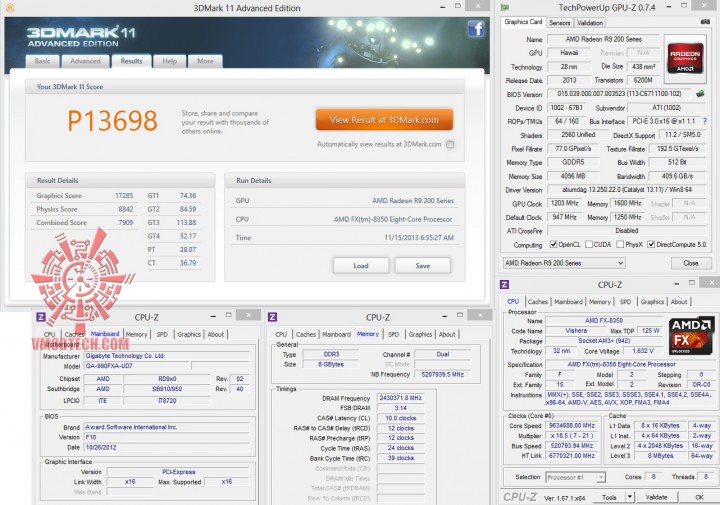Click the Save button in Run Details
This screenshot has width=720, height=505.
pyautogui.click(x=422, y=265)
